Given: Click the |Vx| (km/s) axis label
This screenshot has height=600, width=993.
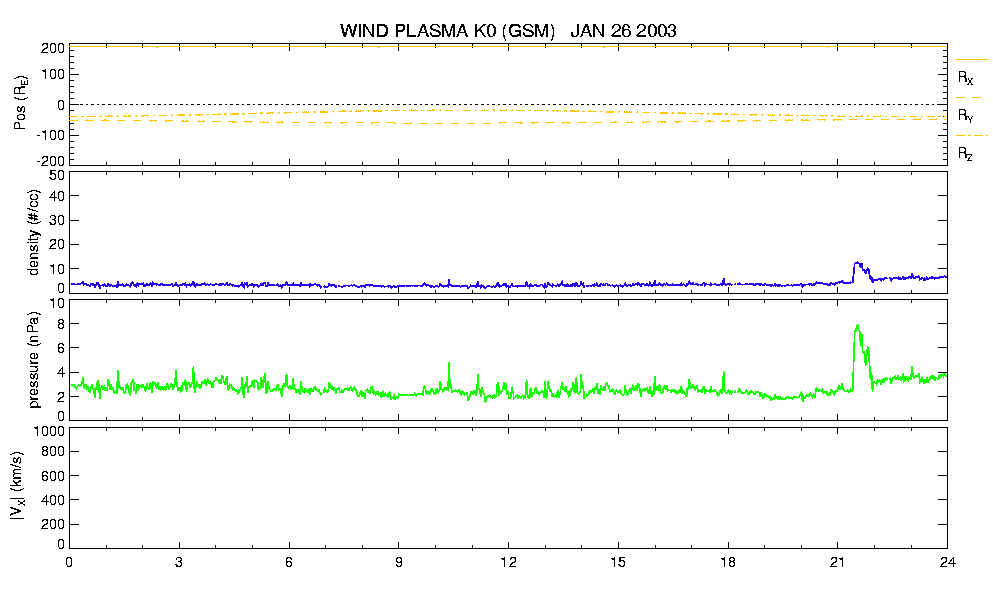Looking at the screenshot, I should tap(17, 487).
